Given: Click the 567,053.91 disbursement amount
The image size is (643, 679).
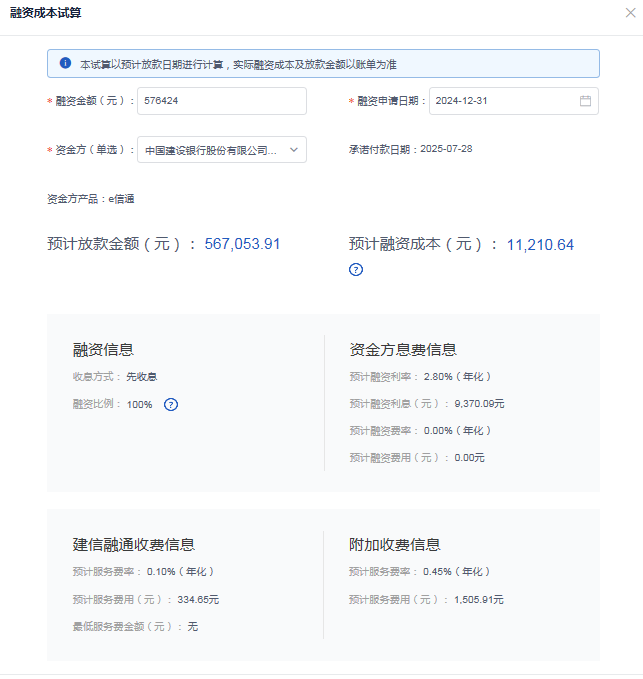Looking at the screenshot, I should tap(242, 244).
